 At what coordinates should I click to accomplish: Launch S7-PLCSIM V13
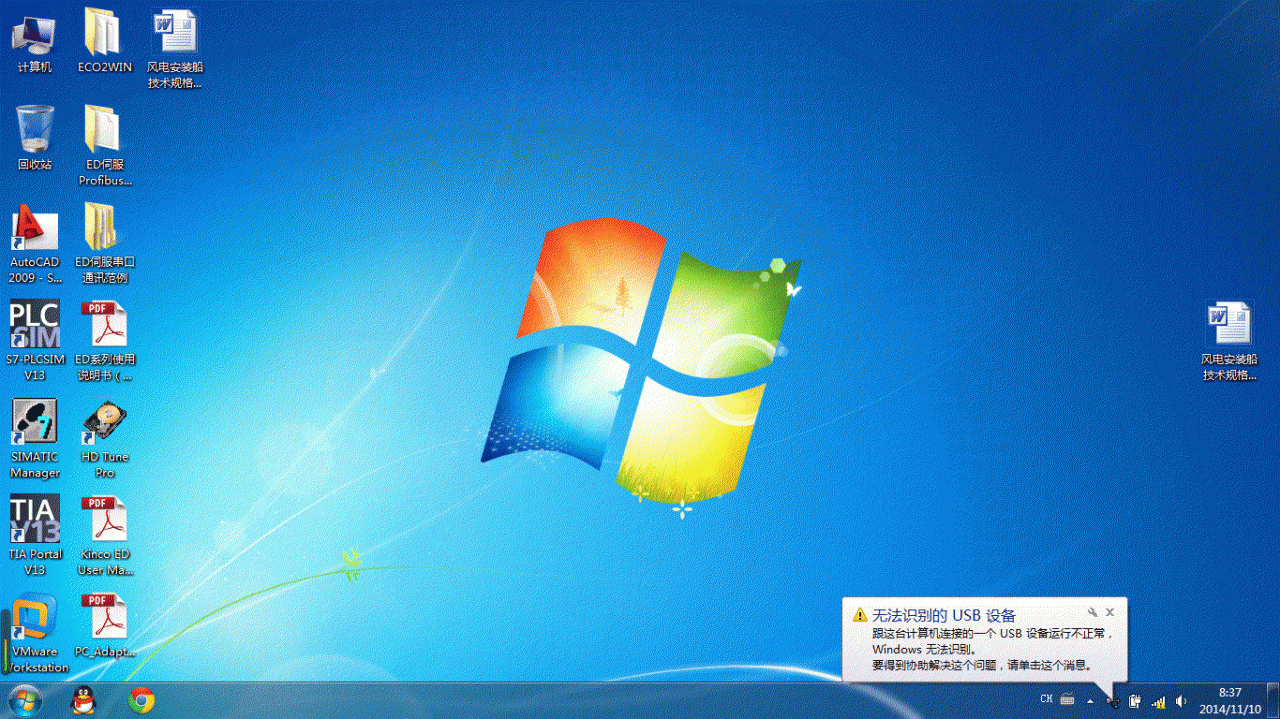pyautogui.click(x=34, y=341)
